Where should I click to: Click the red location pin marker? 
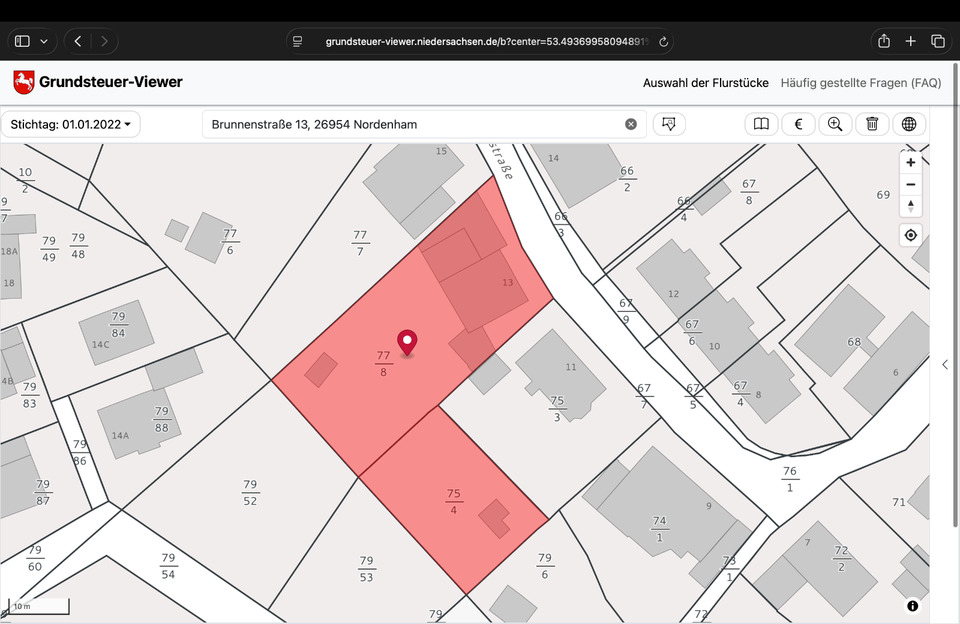tap(407, 342)
